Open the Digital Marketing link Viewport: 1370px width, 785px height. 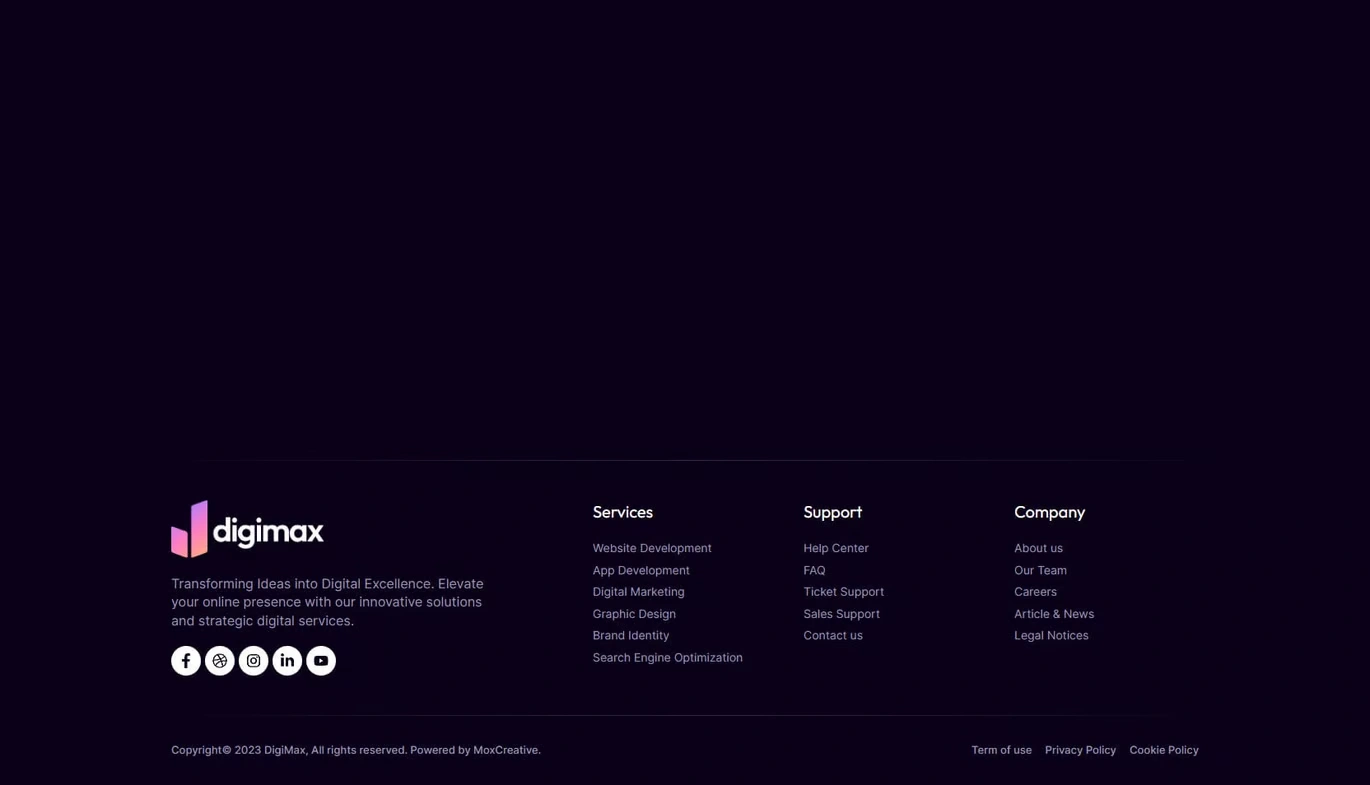(x=638, y=592)
